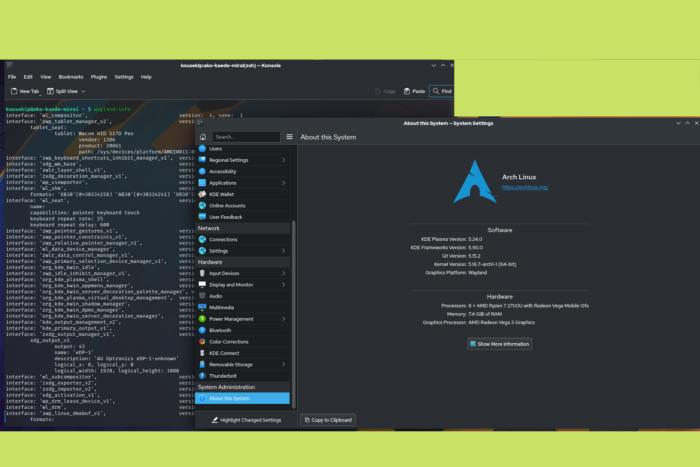The height and width of the screenshot is (467, 700).
Task: Open the Split View dropdown arrow in Konsole
Action: tap(83, 91)
